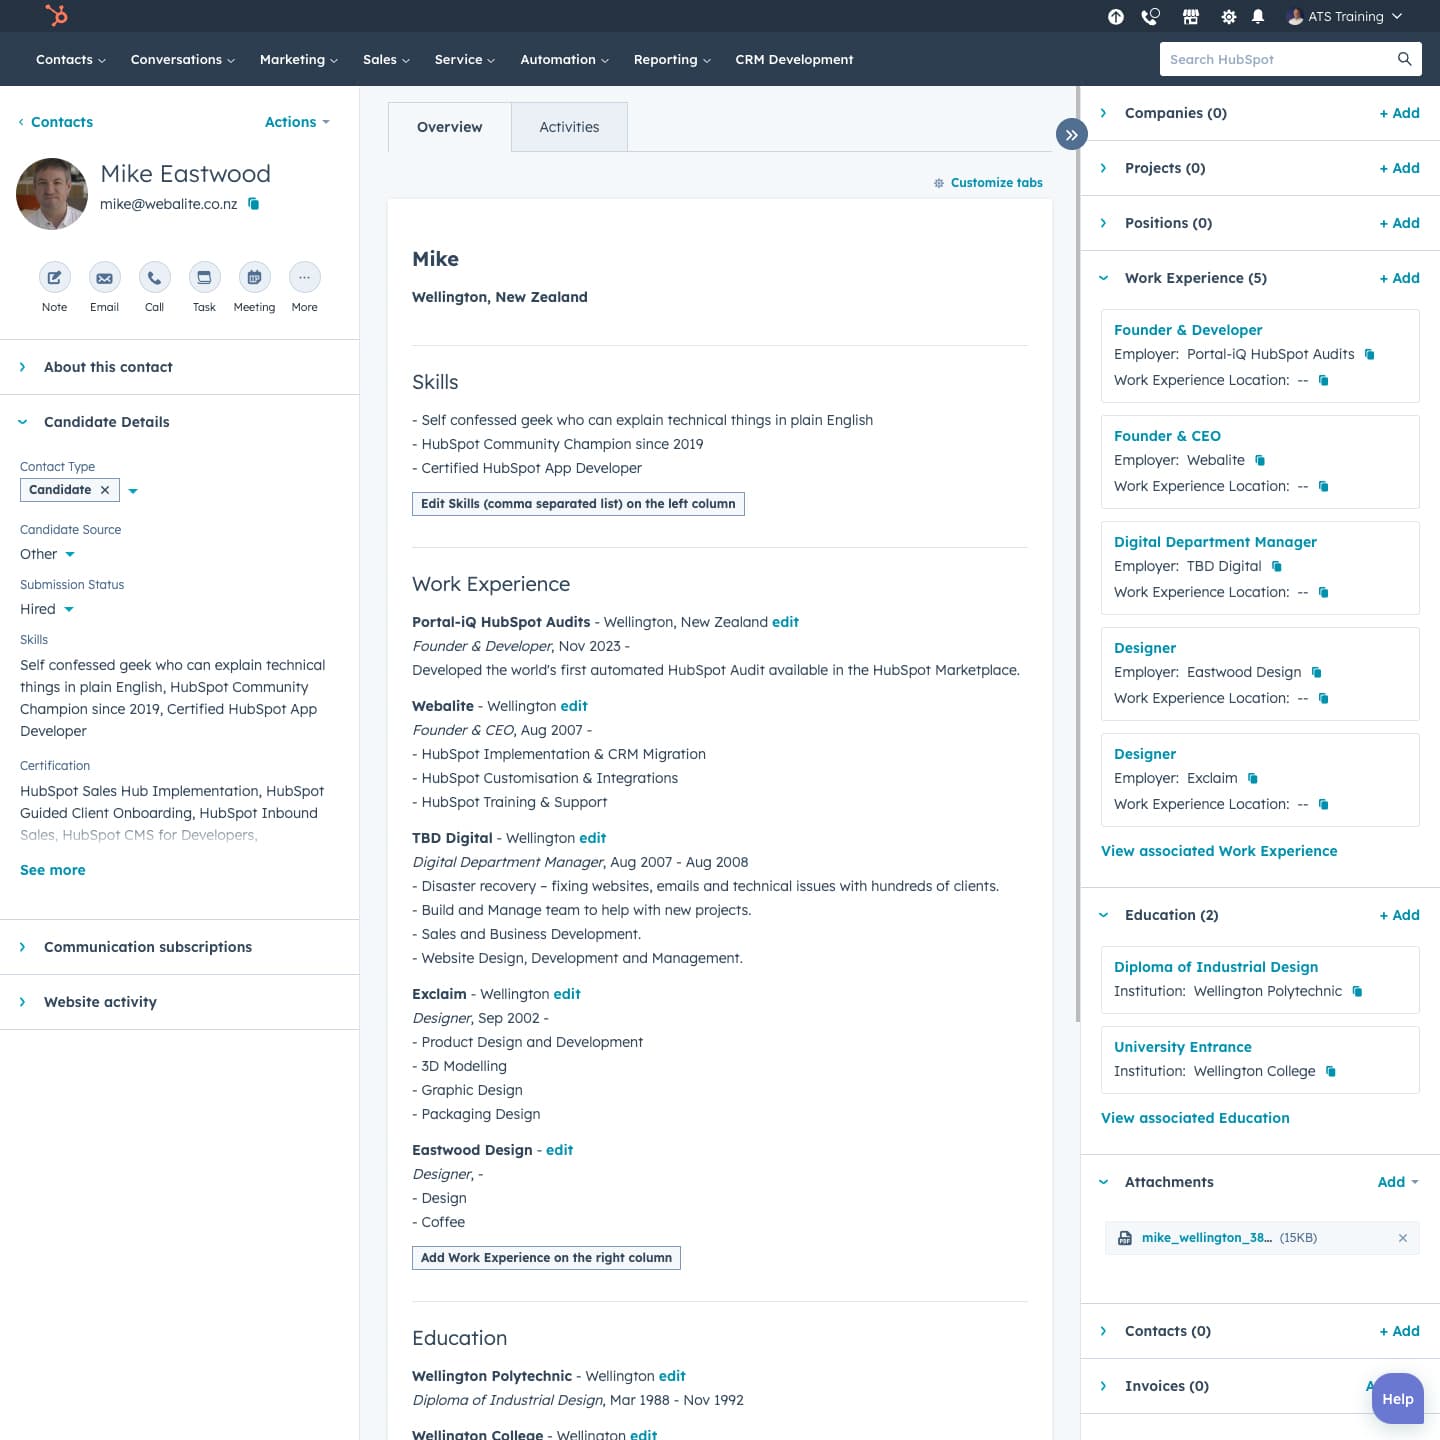The height and width of the screenshot is (1440, 1440).
Task: Open the Conversations navigation menu
Action: coord(182,60)
